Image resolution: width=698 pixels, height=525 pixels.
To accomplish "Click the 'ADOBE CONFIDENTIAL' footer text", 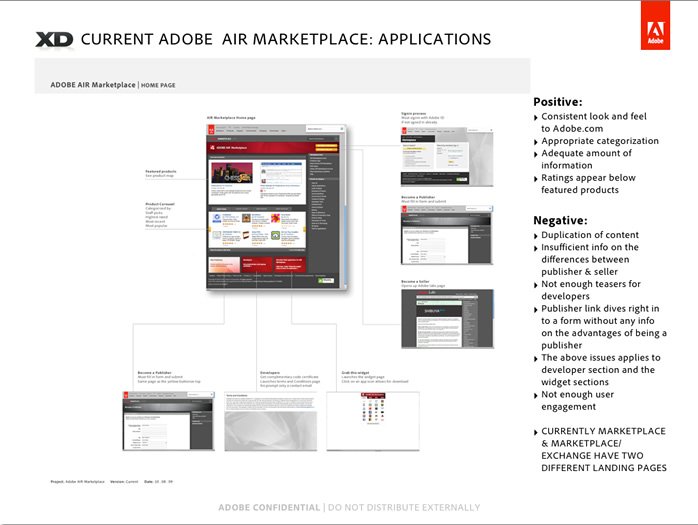I will [x=269, y=507].
